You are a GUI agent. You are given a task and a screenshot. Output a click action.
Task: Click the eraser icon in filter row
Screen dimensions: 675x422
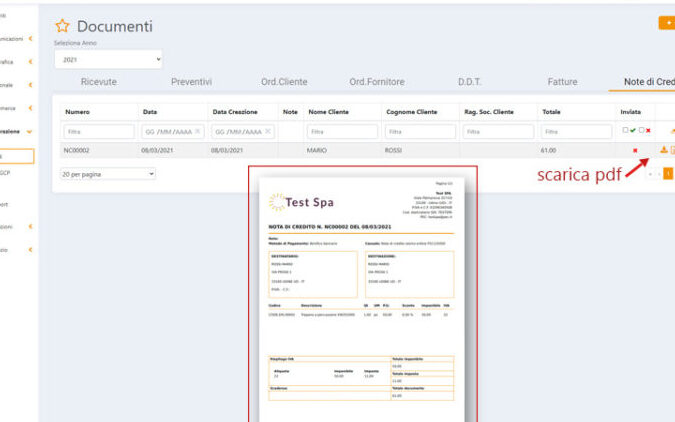[671, 131]
